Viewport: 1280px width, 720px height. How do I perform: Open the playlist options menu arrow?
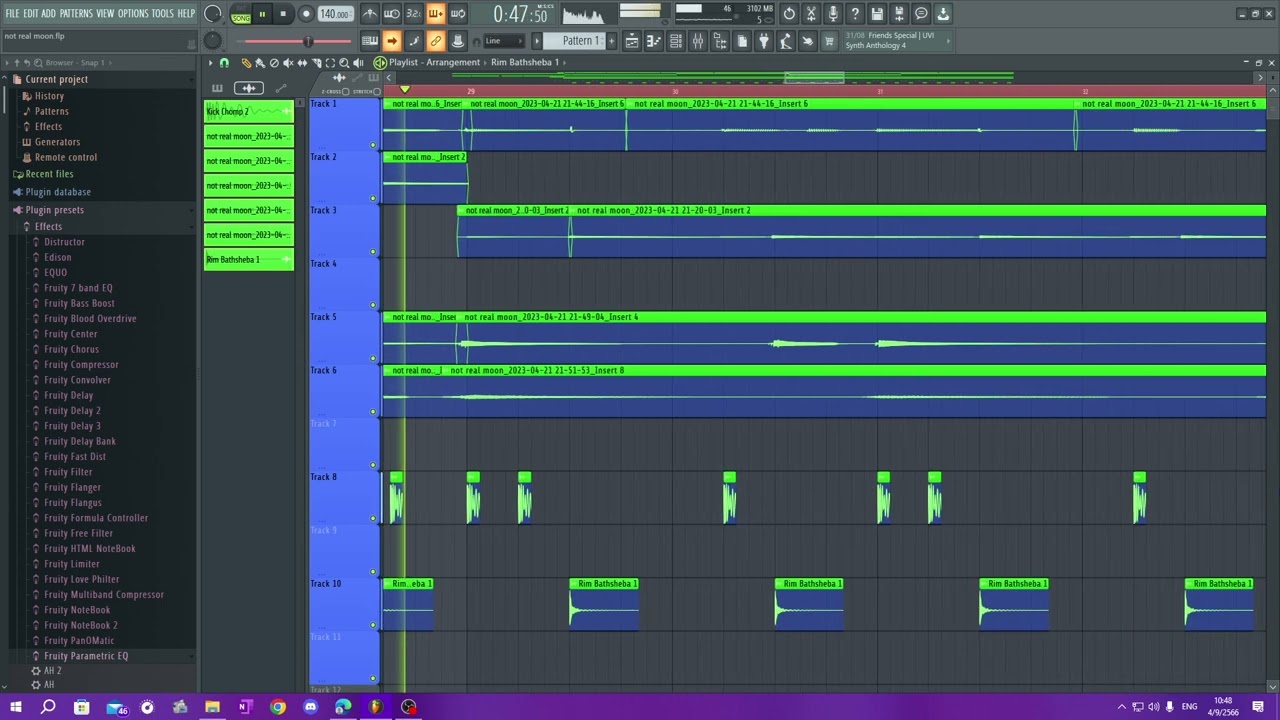[x=210, y=62]
